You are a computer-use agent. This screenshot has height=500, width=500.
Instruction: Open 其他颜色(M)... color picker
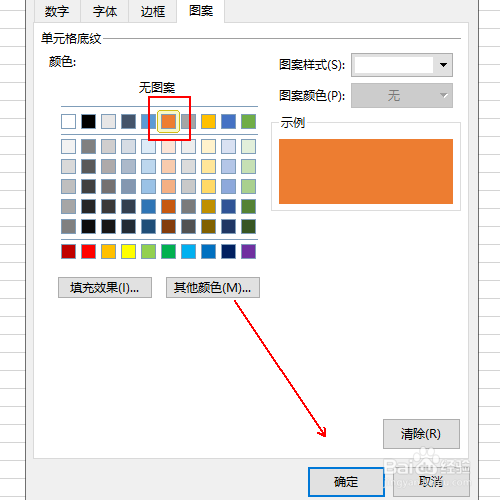point(213,287)
